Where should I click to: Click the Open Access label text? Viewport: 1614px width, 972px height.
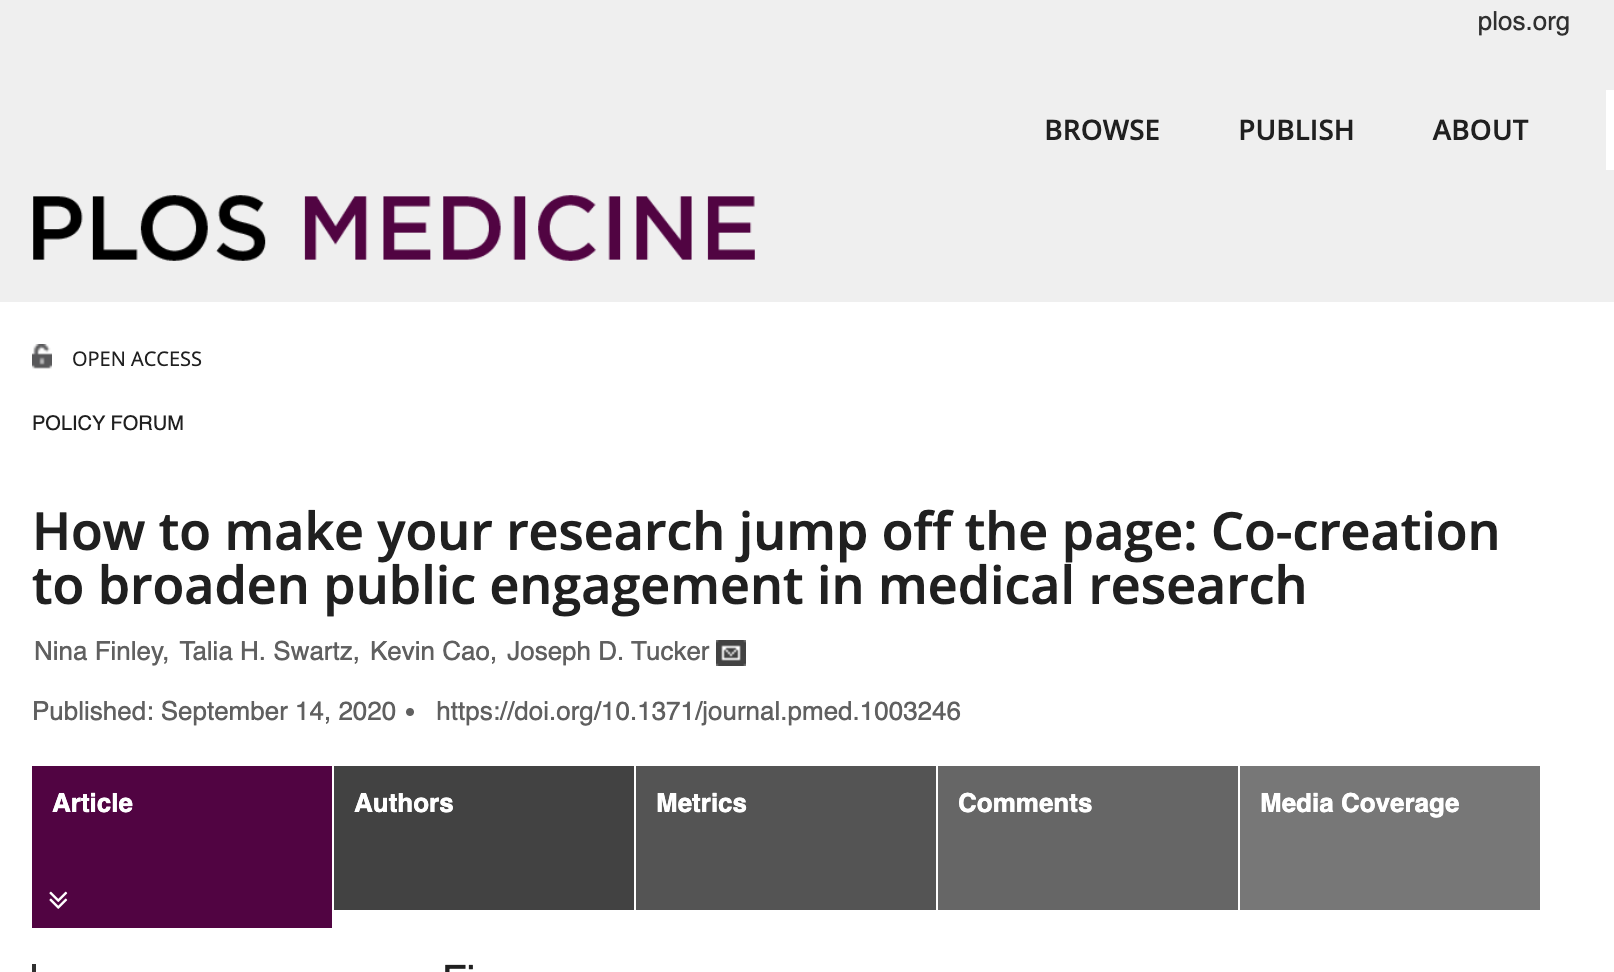click(x=137, y=359)
